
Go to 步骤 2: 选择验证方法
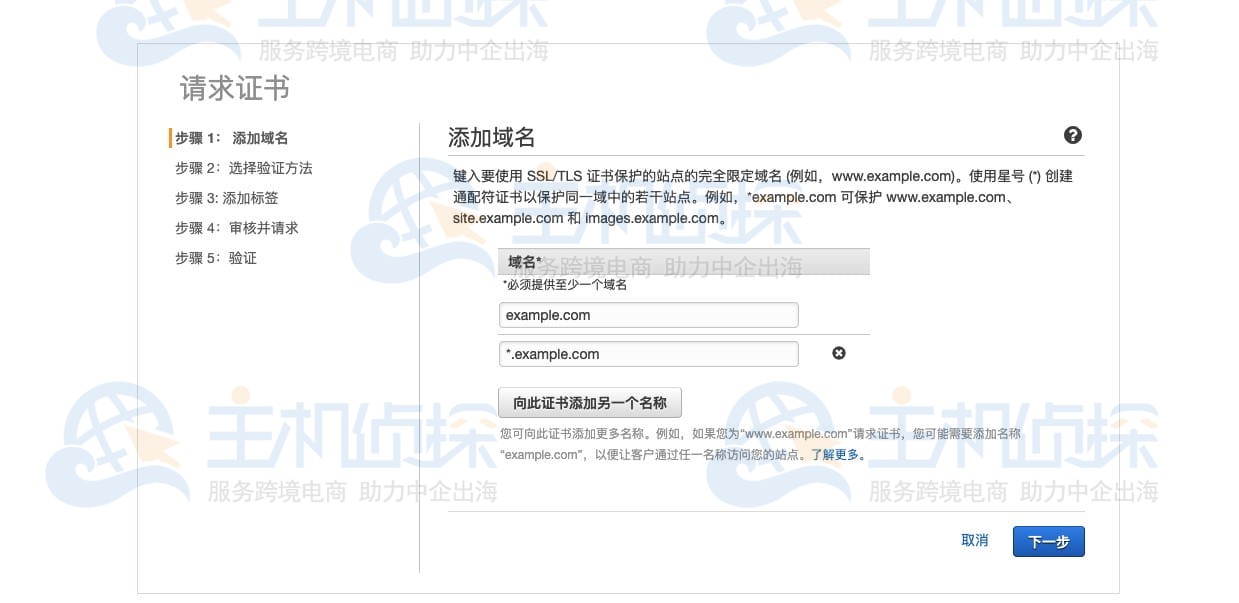(x=244, y=168)
